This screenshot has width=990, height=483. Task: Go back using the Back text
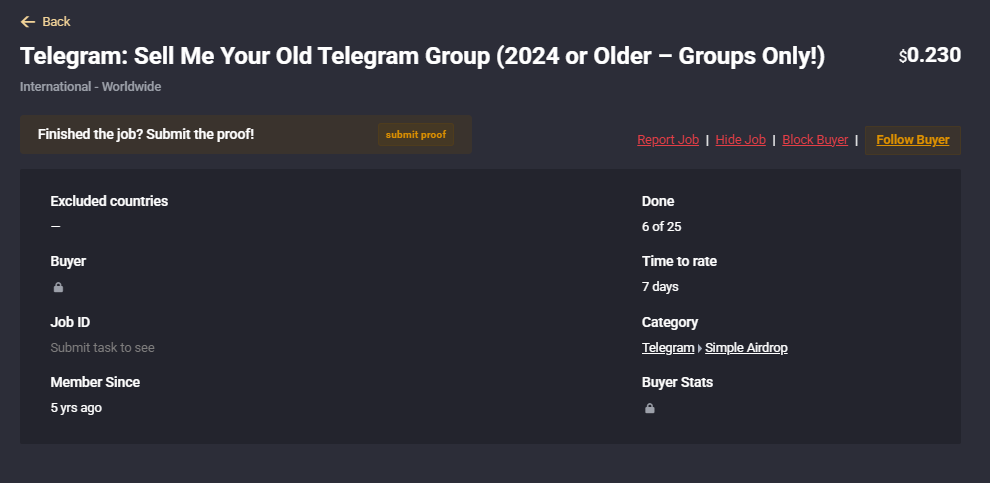click(56, 22)
